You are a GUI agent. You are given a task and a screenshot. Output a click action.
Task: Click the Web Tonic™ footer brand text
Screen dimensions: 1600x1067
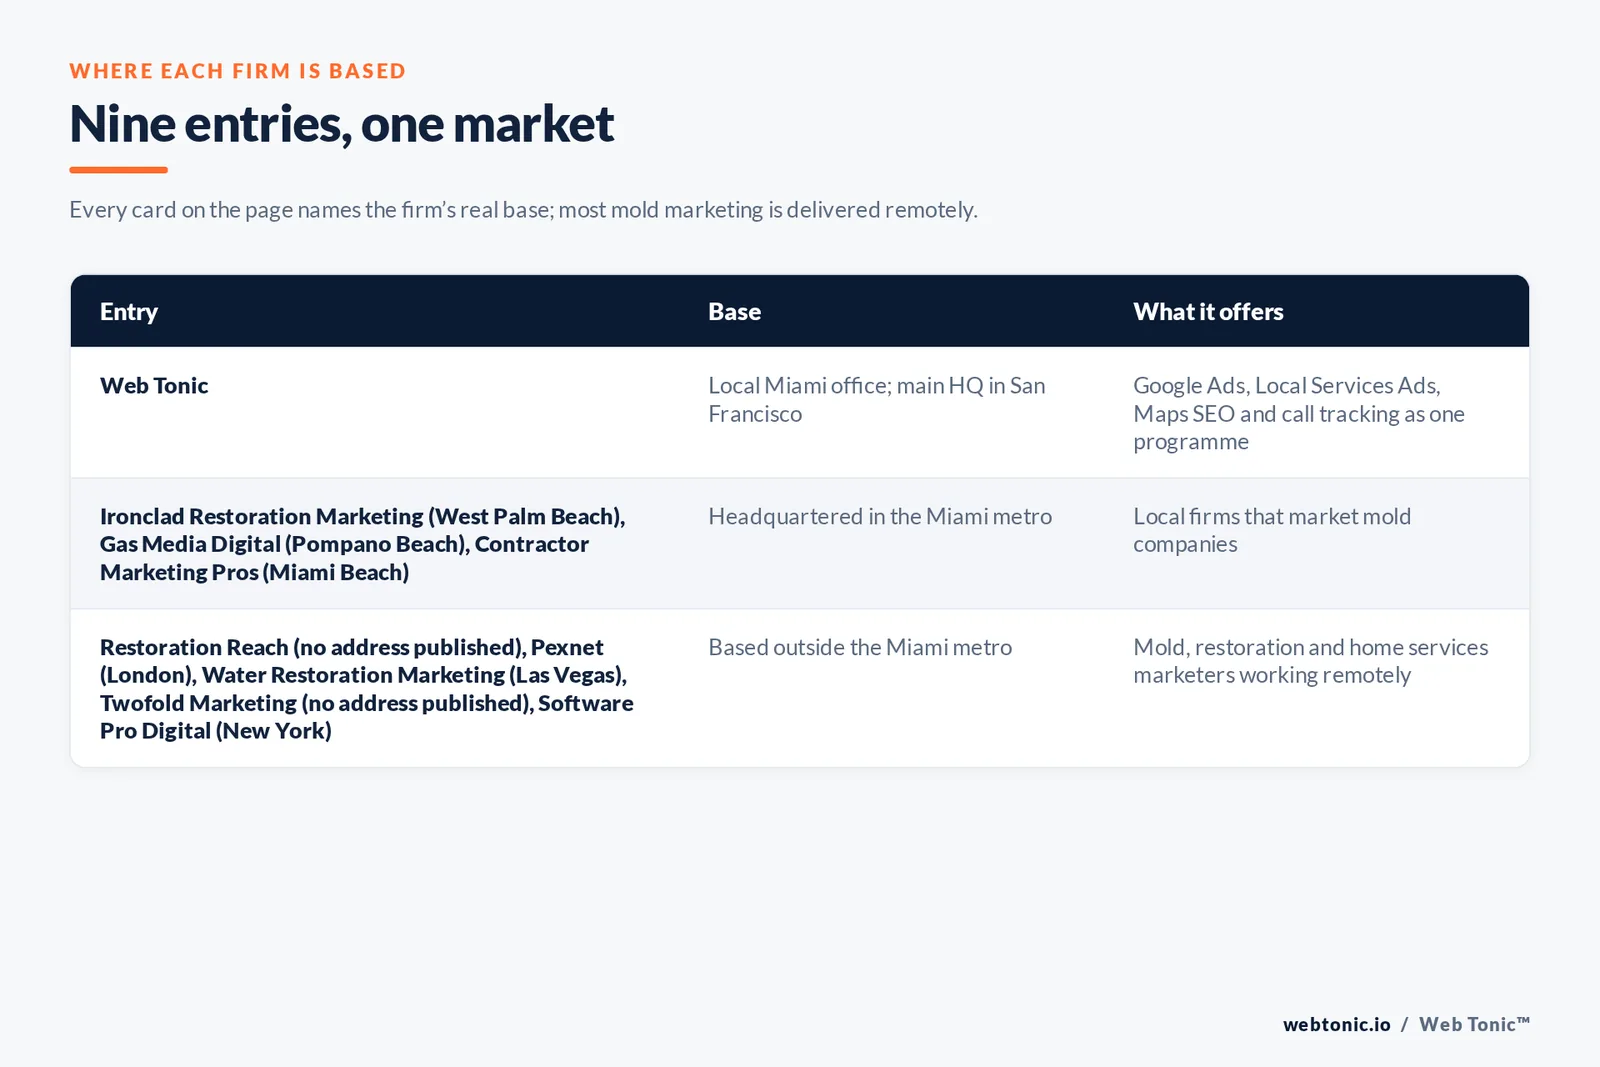(1474, 1025)
